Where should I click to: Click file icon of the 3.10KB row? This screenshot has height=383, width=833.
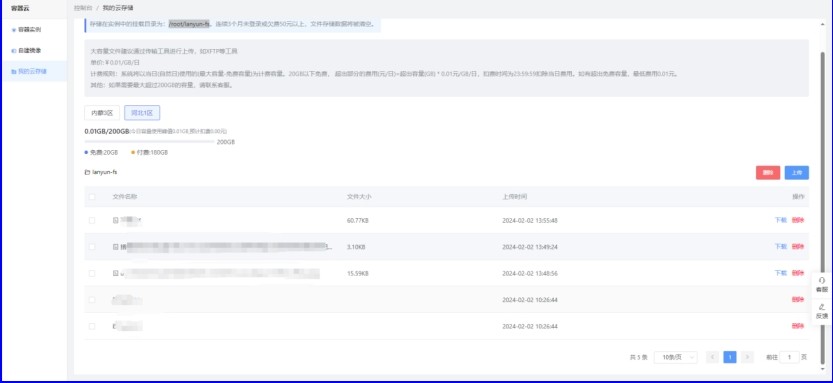click(115, 246)
